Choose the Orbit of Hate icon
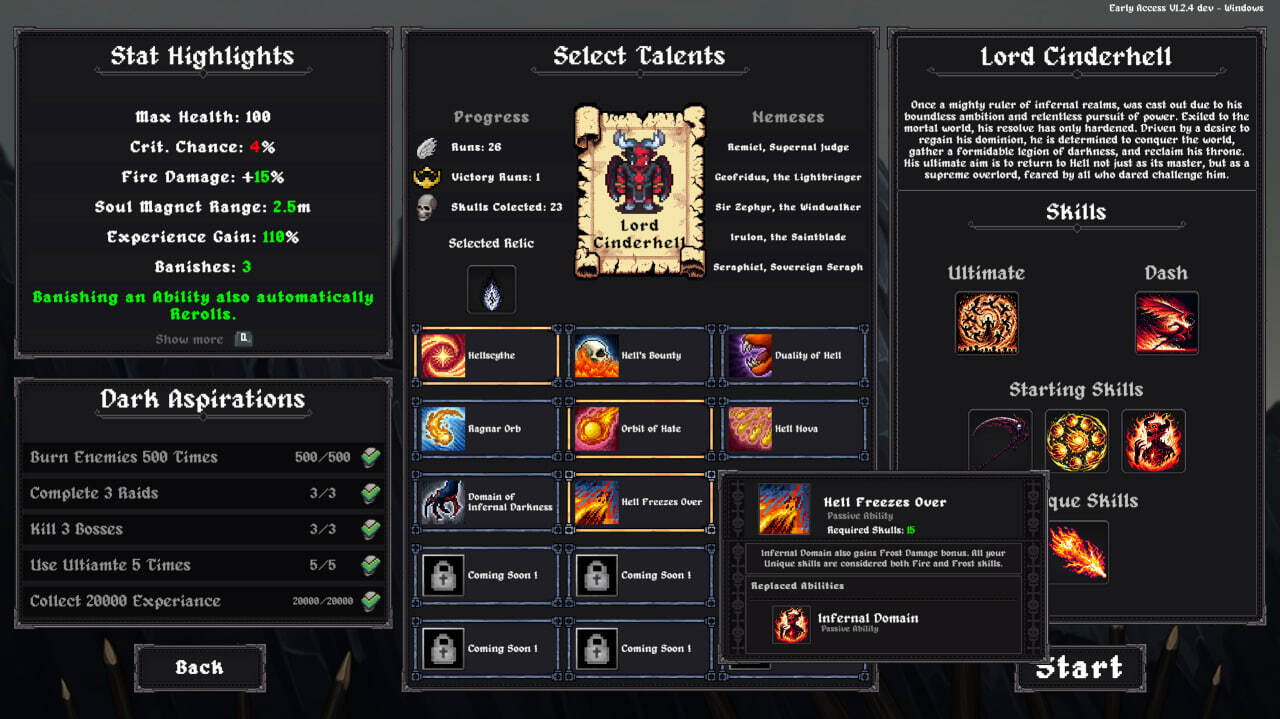 tap(596, 429)
